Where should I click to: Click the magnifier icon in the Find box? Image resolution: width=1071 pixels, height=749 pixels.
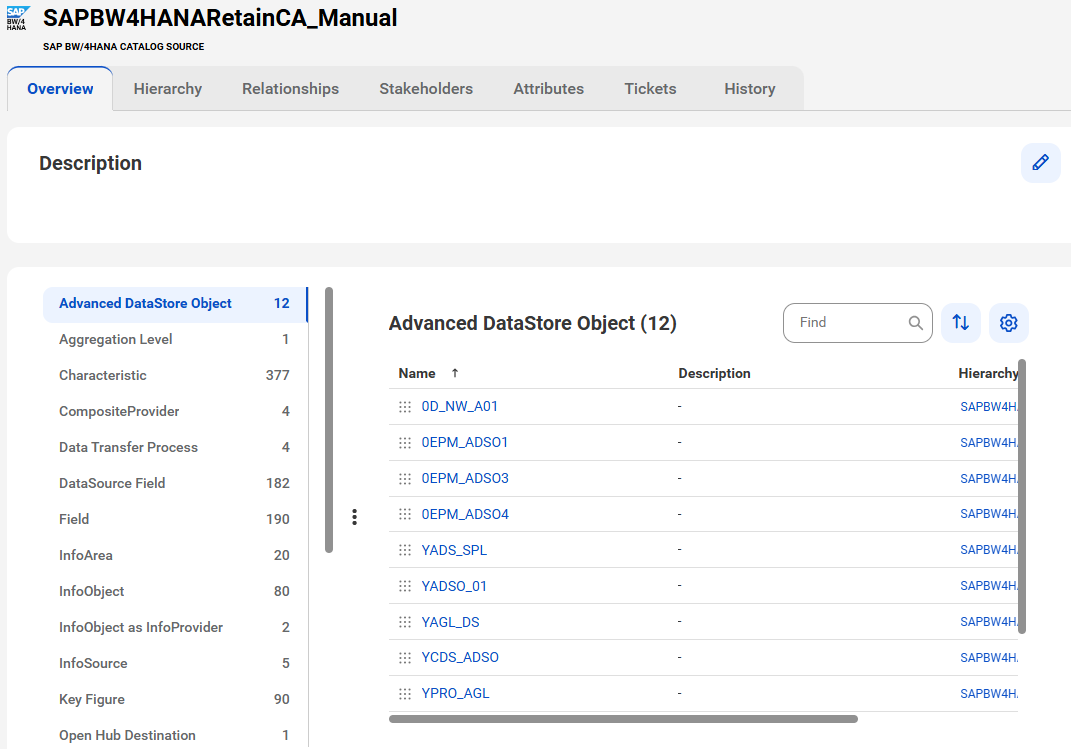(915, 322)
